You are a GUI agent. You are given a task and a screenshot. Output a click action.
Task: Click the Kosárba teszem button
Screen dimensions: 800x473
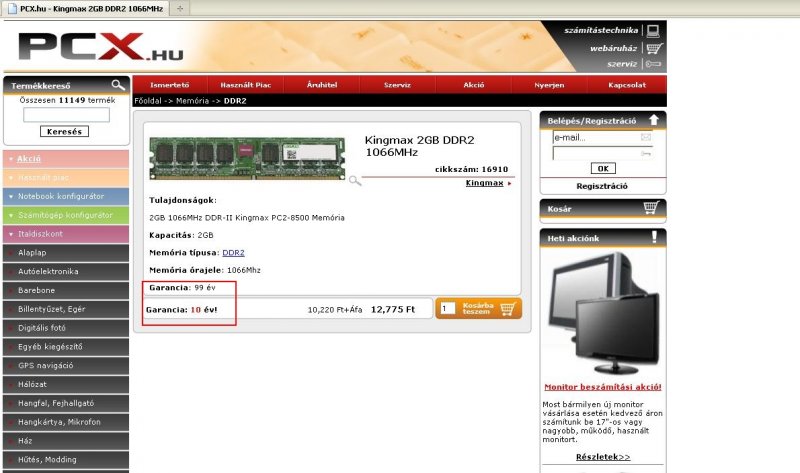coord(479,309)
